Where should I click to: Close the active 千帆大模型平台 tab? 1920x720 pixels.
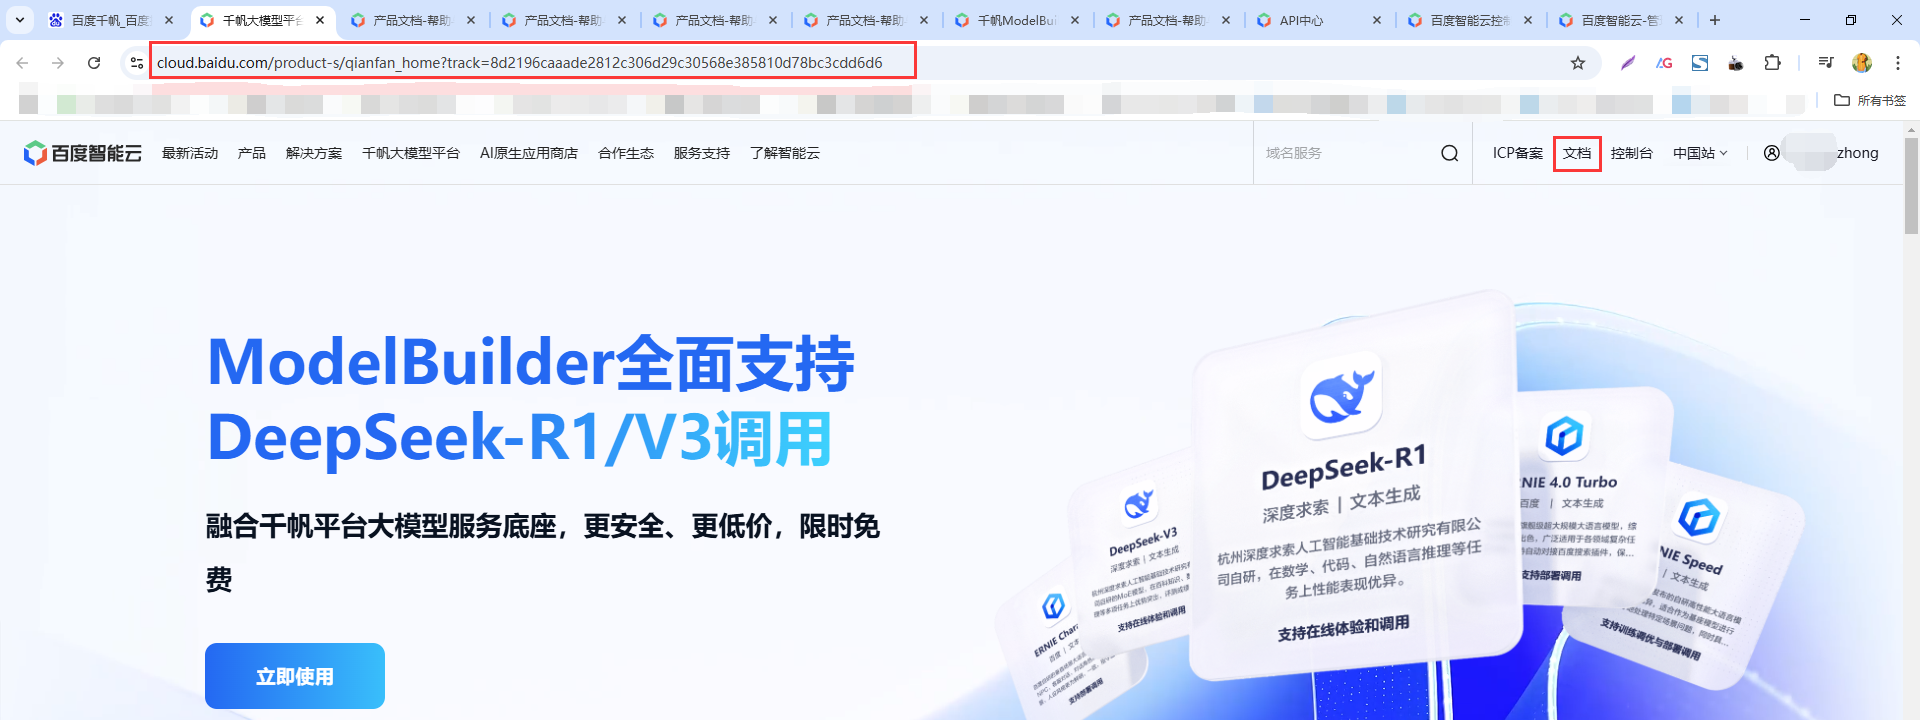click(320, 20)
